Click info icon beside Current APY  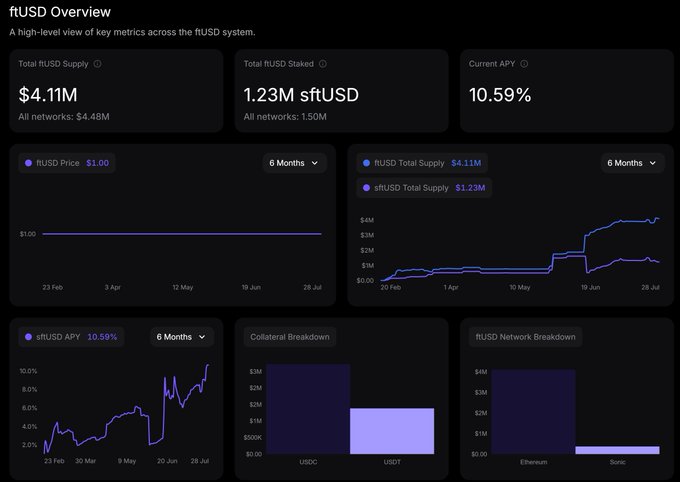pyautogui.click(x=524, y=64)
